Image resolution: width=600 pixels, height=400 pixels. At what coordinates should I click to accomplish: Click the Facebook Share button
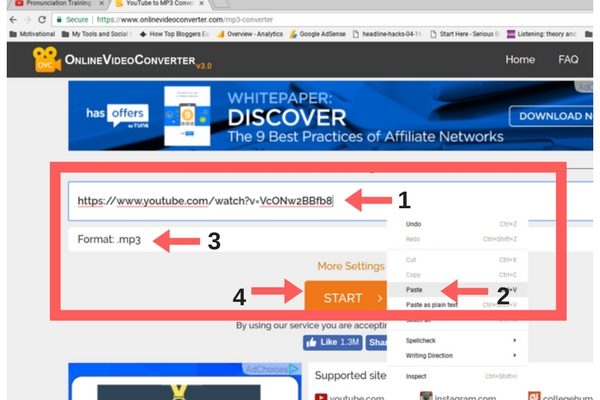pyautogui.click(x=377, y=342)
